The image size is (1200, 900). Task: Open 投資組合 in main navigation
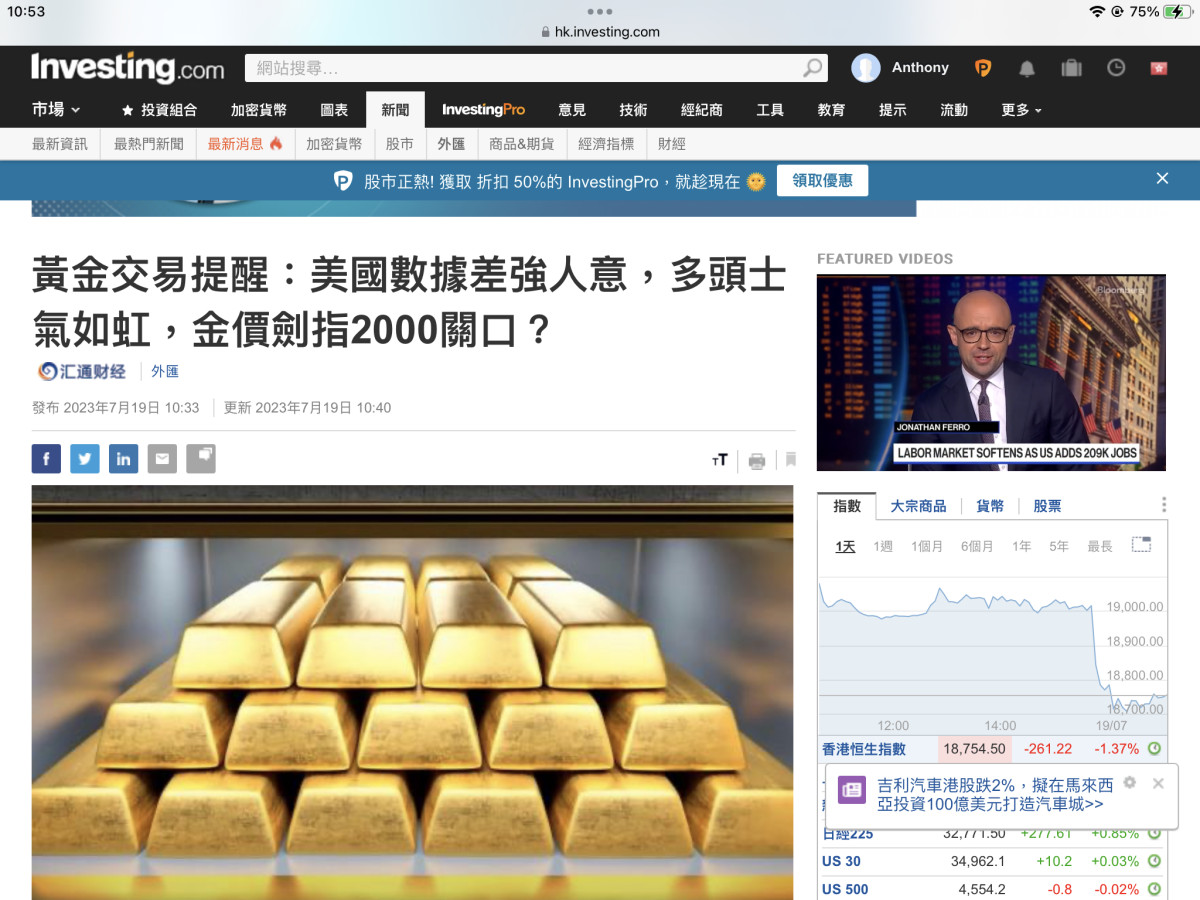pos(159,110)
